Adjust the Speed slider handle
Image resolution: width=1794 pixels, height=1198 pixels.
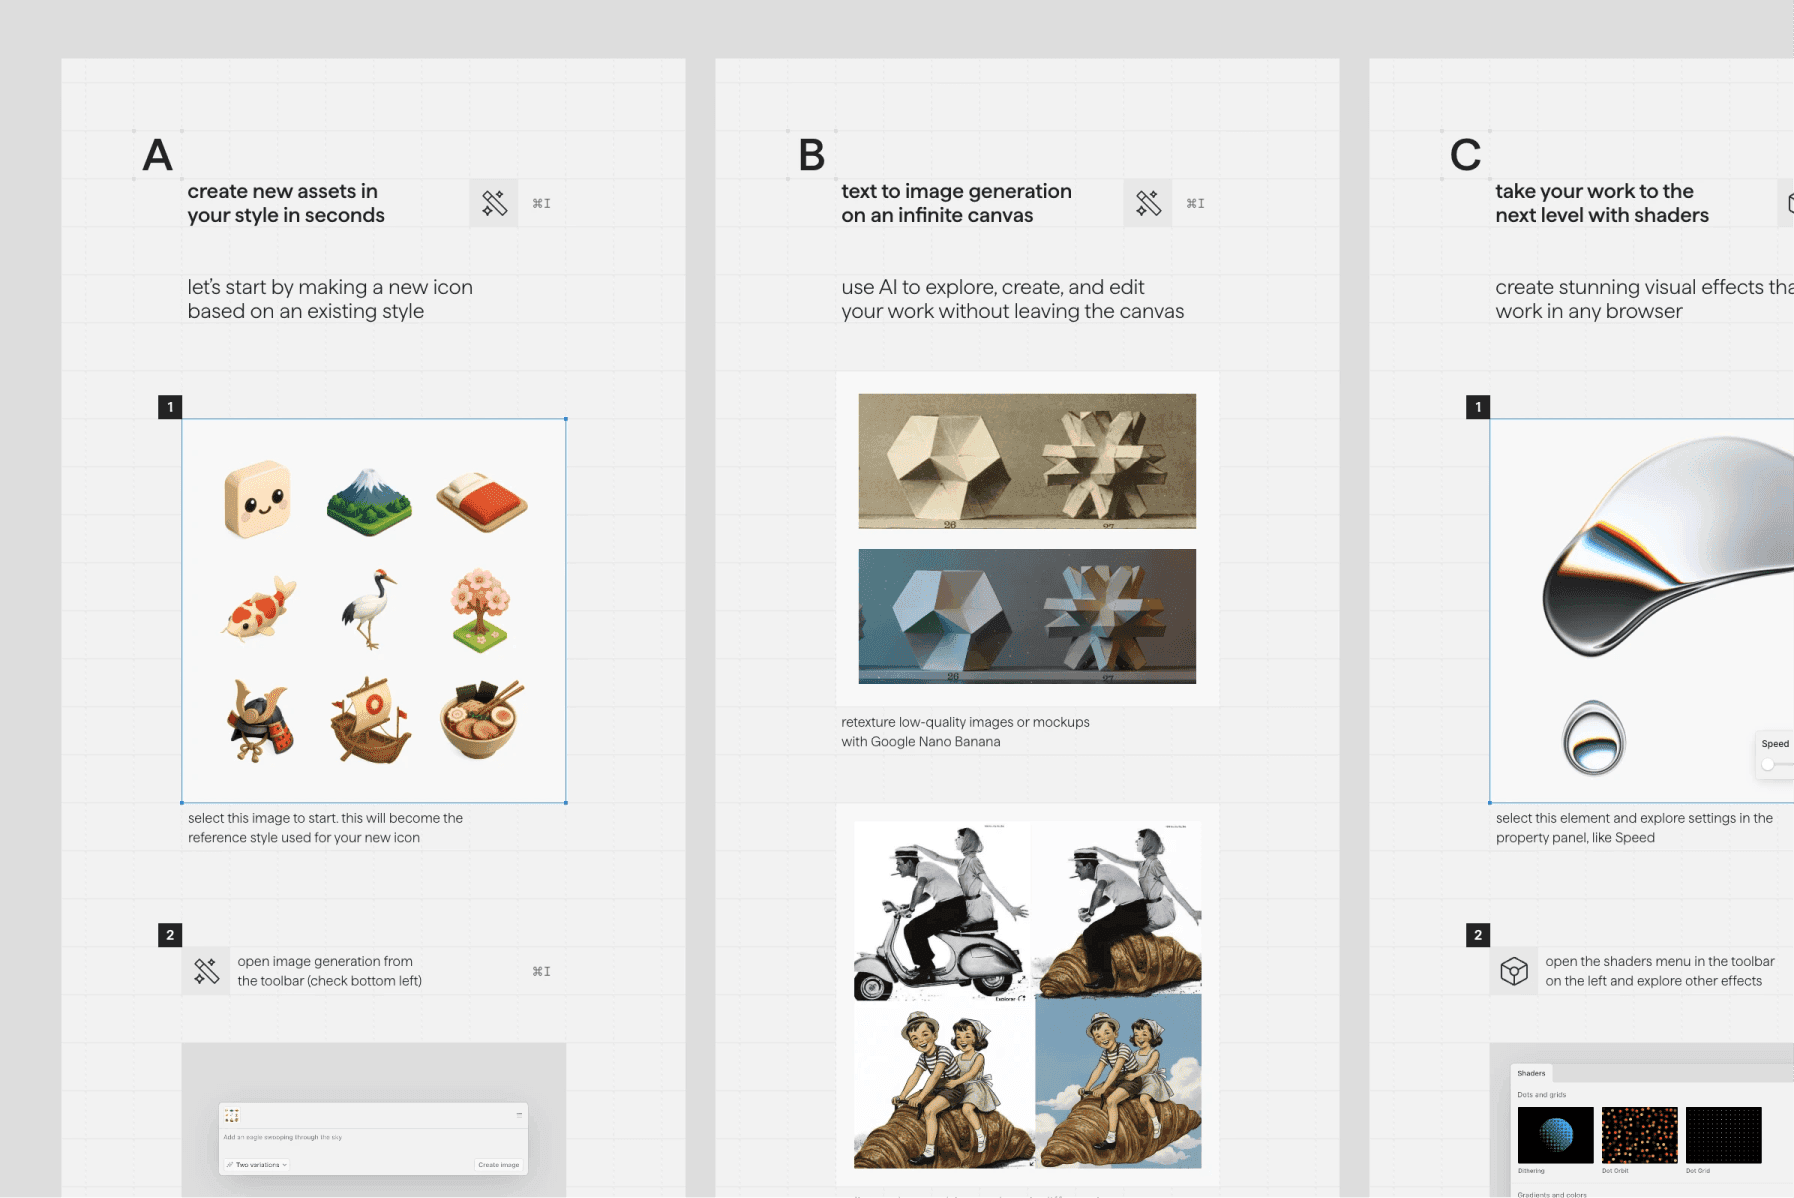click(x=1768, y=764)
